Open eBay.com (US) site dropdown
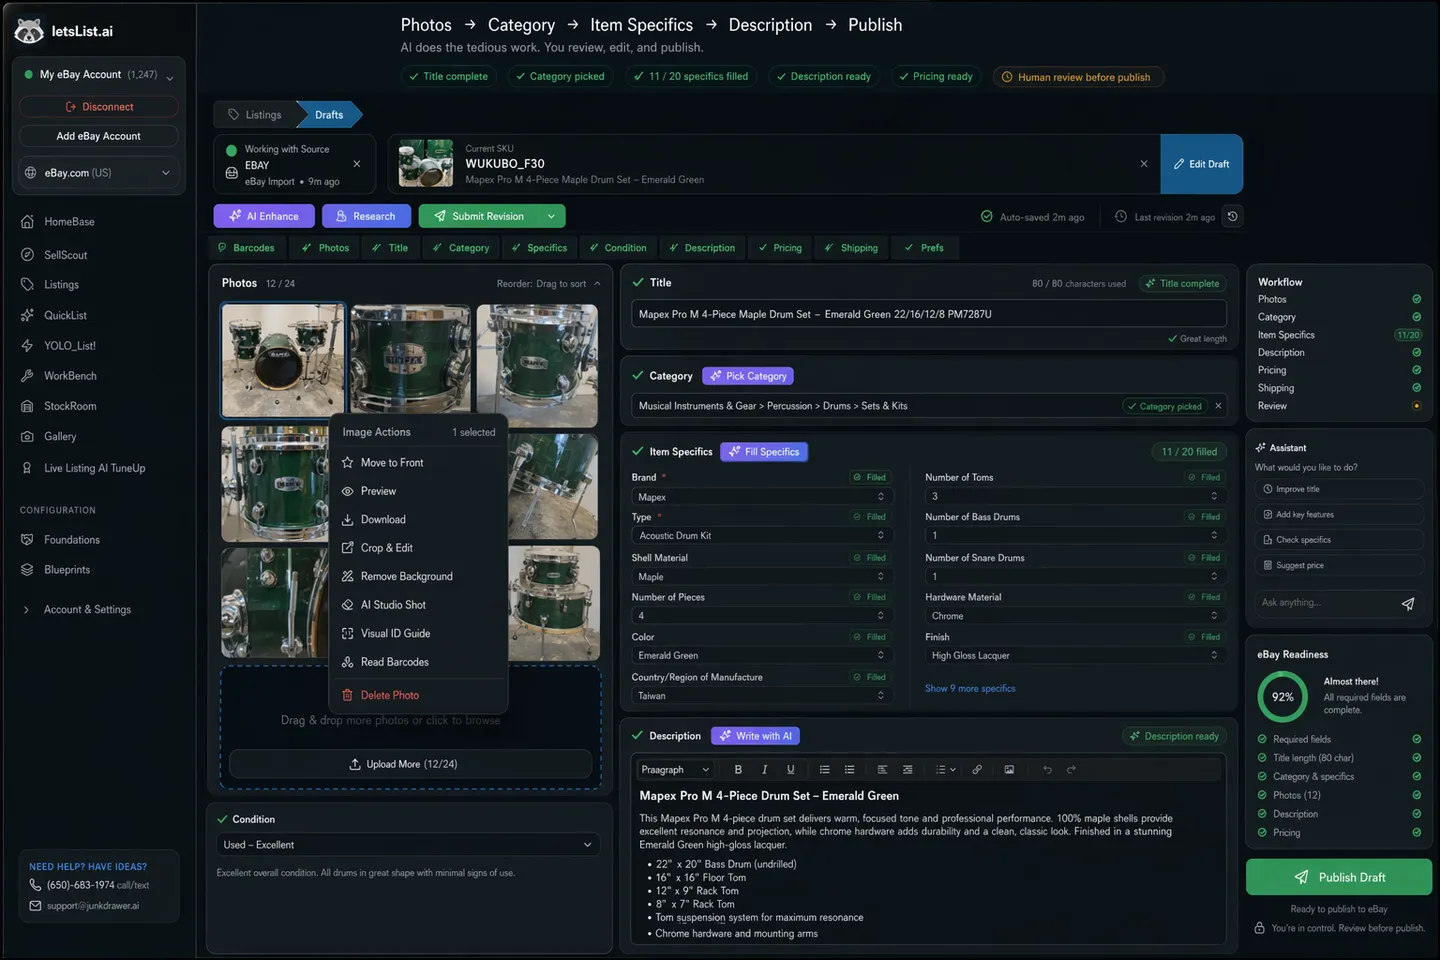 coord(99,173)
